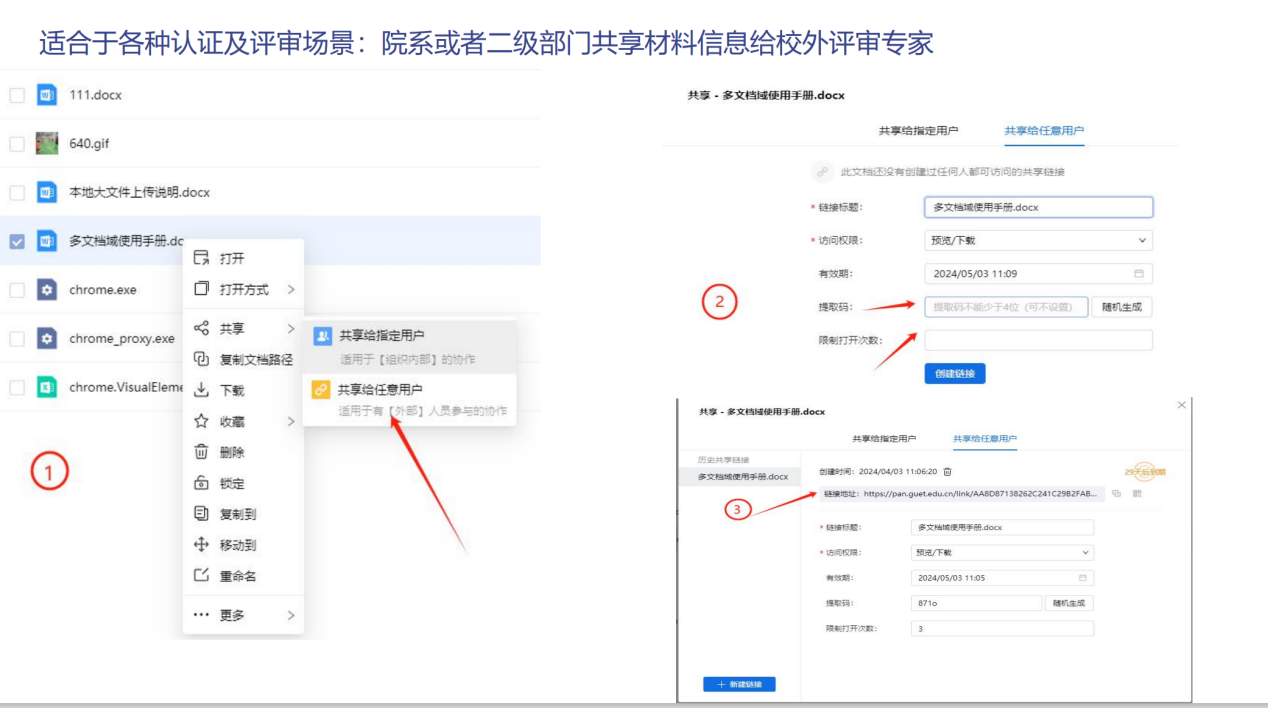
Task: Check the box next to 111.docx
Action: (x=17, y=95)
